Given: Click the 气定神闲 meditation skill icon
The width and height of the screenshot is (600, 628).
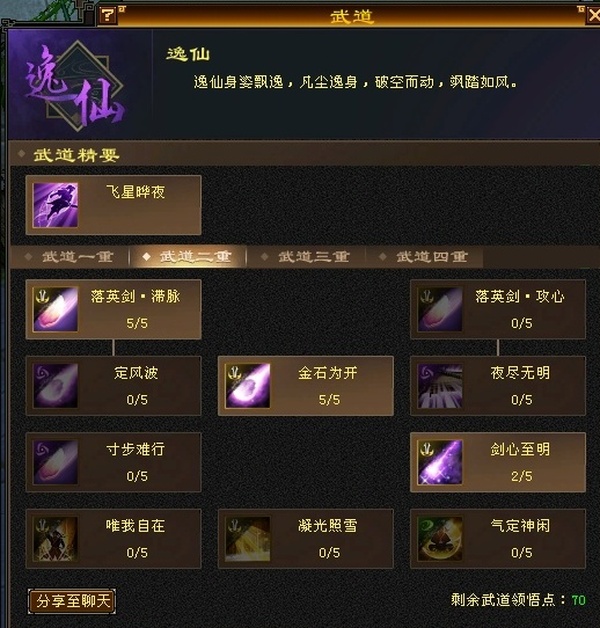Looking at the screenshot, I should tap(440, 539).
